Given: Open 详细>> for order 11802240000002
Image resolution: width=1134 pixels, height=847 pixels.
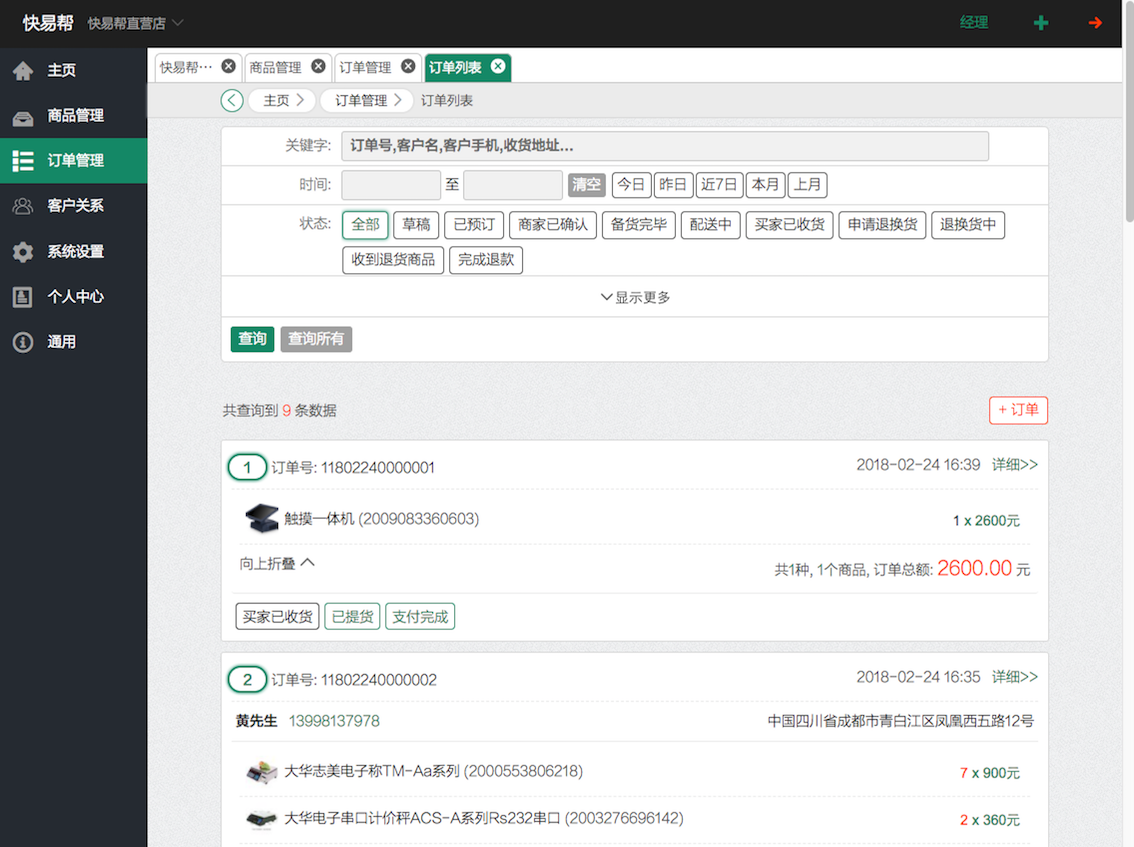Looking at the screenshot, I should (1015, 677).
